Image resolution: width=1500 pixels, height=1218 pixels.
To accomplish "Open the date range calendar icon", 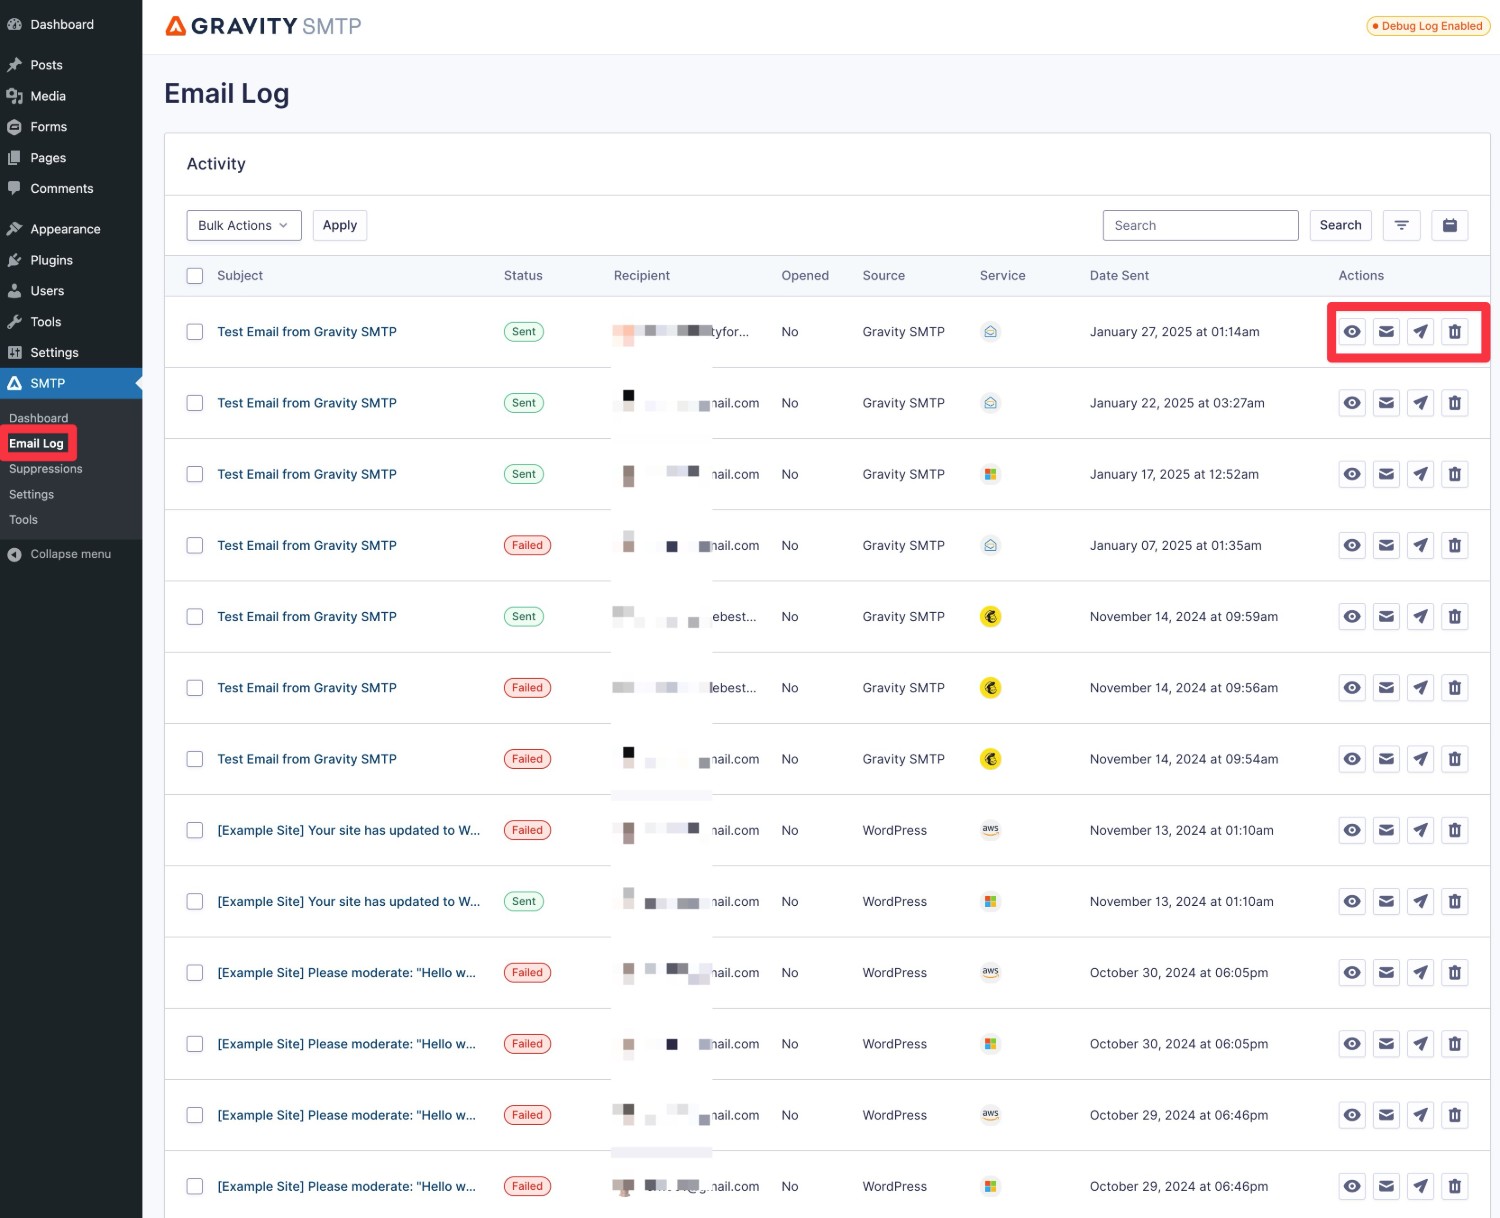I will (1450, 226).
